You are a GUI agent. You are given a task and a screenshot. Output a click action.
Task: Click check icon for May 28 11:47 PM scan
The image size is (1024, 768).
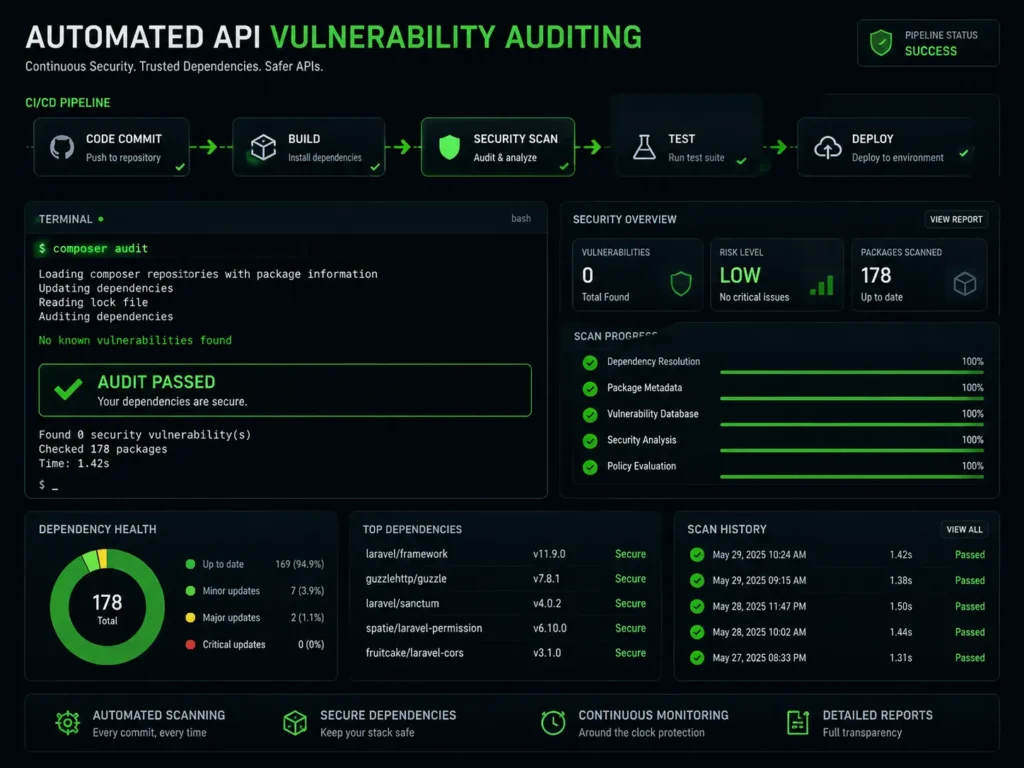697,607
